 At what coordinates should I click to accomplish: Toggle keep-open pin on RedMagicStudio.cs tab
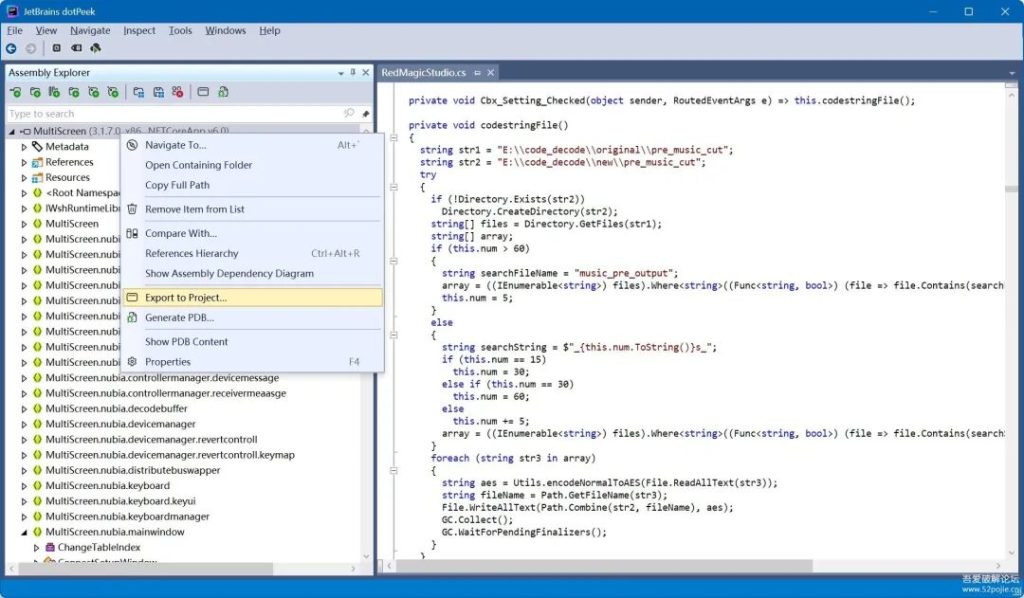click(477, 73)
